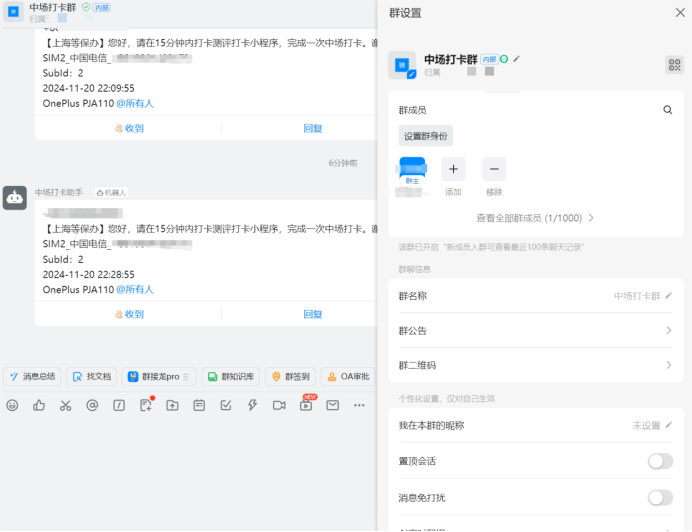Click 回复 on the latest robot message
692x532 pixels.
click(312, 314)
